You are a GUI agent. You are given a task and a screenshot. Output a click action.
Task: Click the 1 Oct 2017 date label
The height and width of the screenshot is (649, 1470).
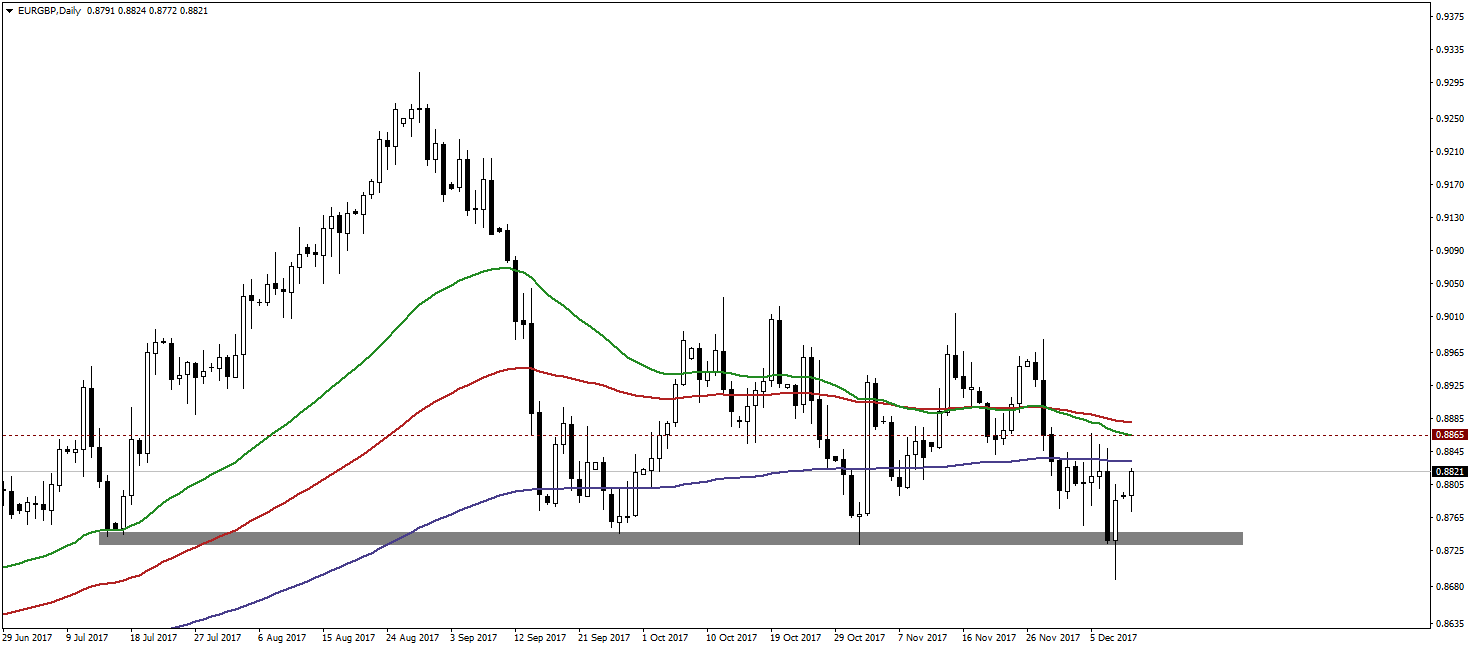(665, 637)
